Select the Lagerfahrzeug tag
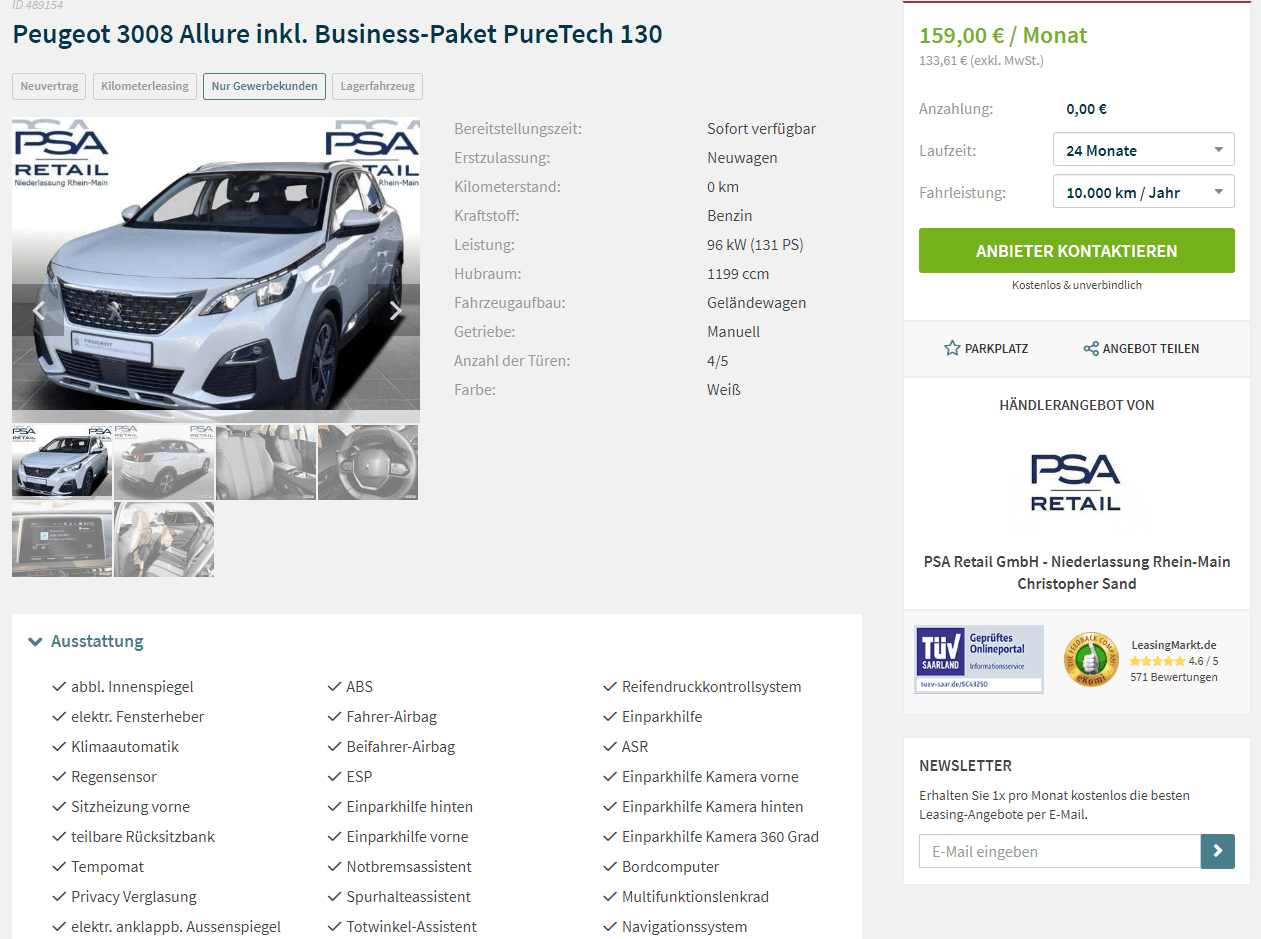 coord(377,86)
